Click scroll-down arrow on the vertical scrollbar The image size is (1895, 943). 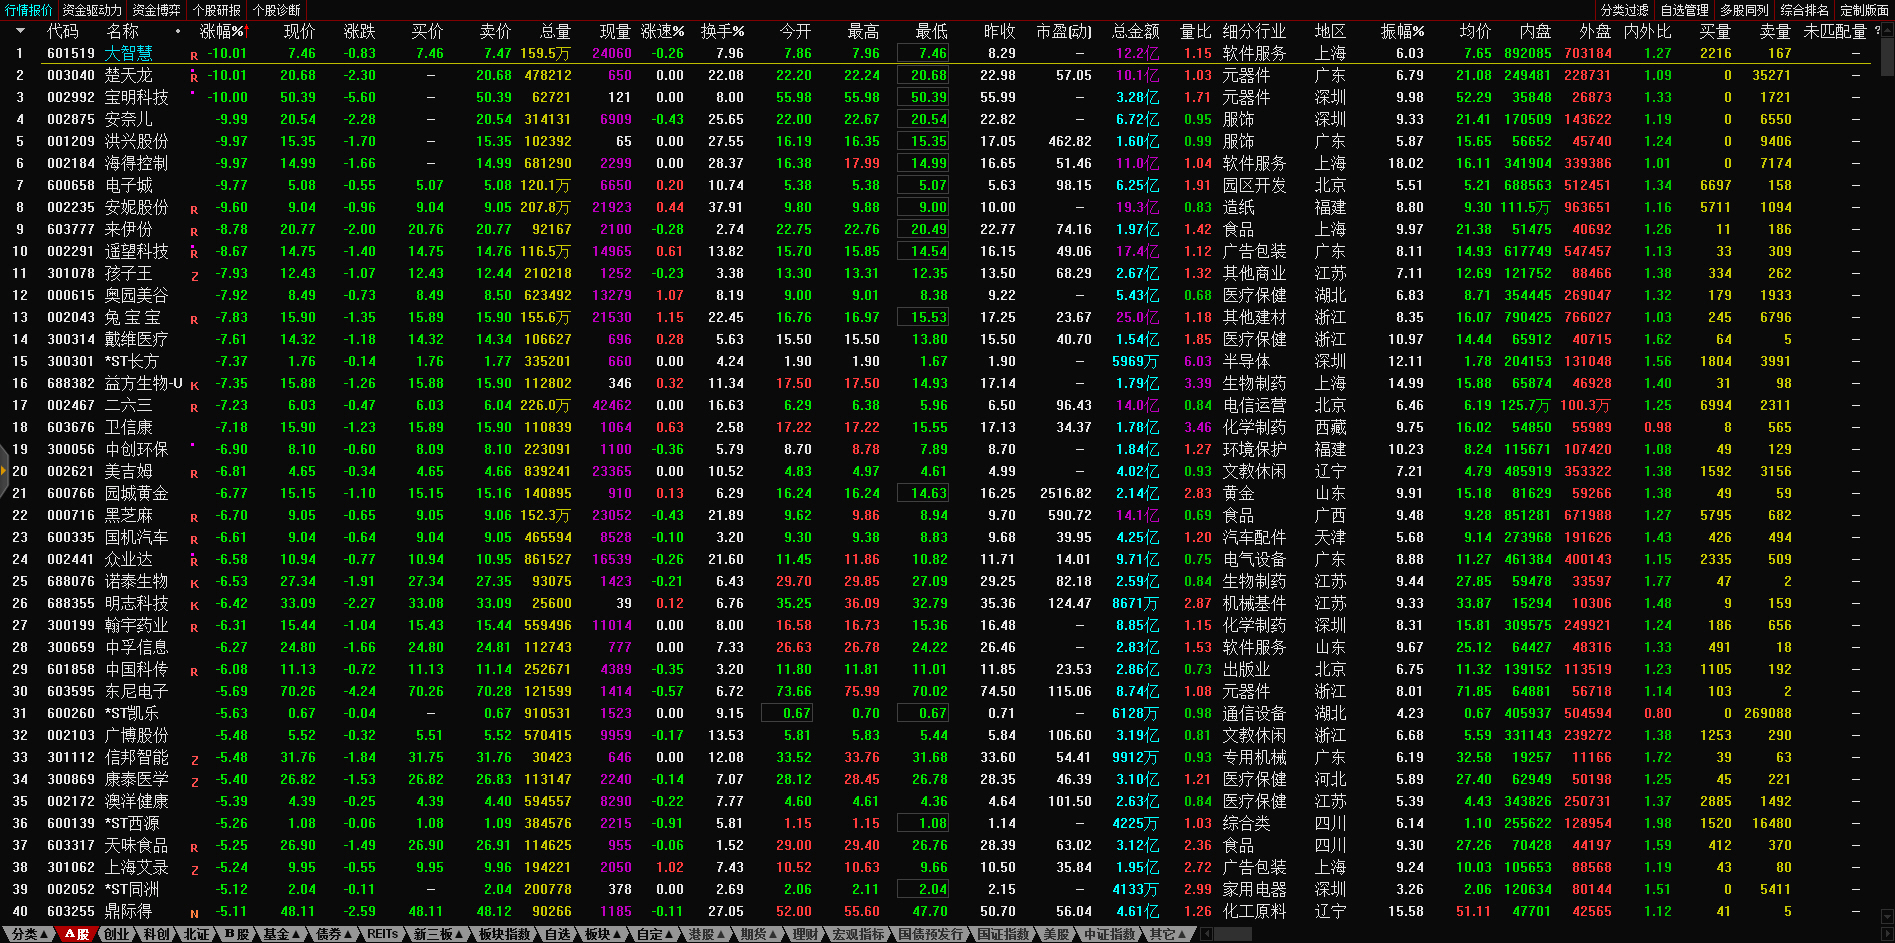1887,915
